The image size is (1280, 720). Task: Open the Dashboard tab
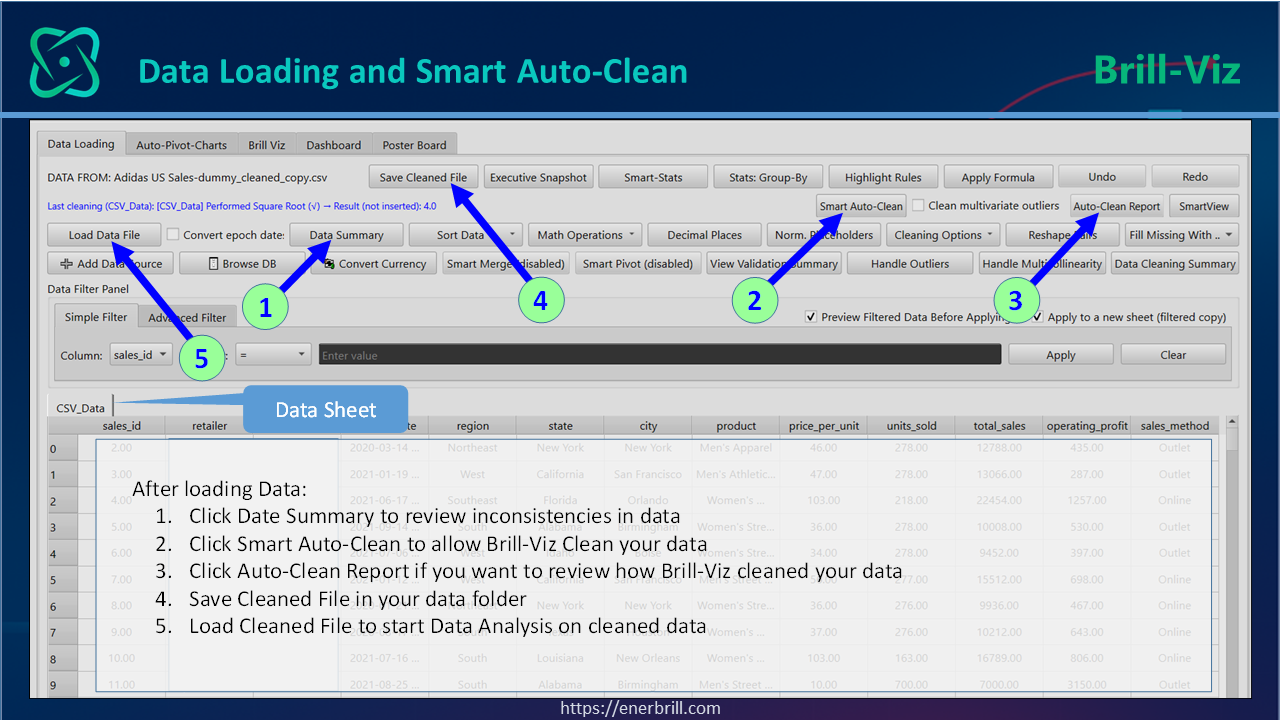334,145
